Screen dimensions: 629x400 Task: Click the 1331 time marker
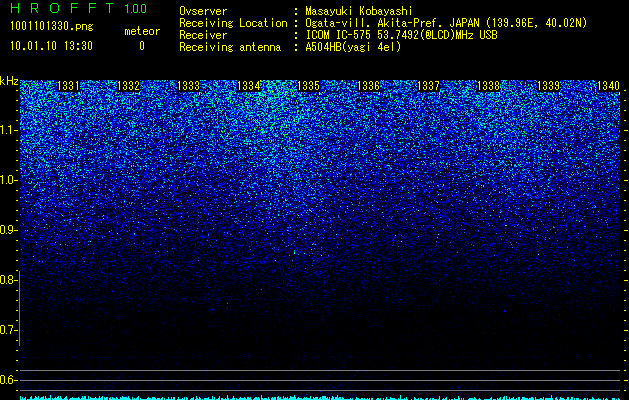coord(69,86)
